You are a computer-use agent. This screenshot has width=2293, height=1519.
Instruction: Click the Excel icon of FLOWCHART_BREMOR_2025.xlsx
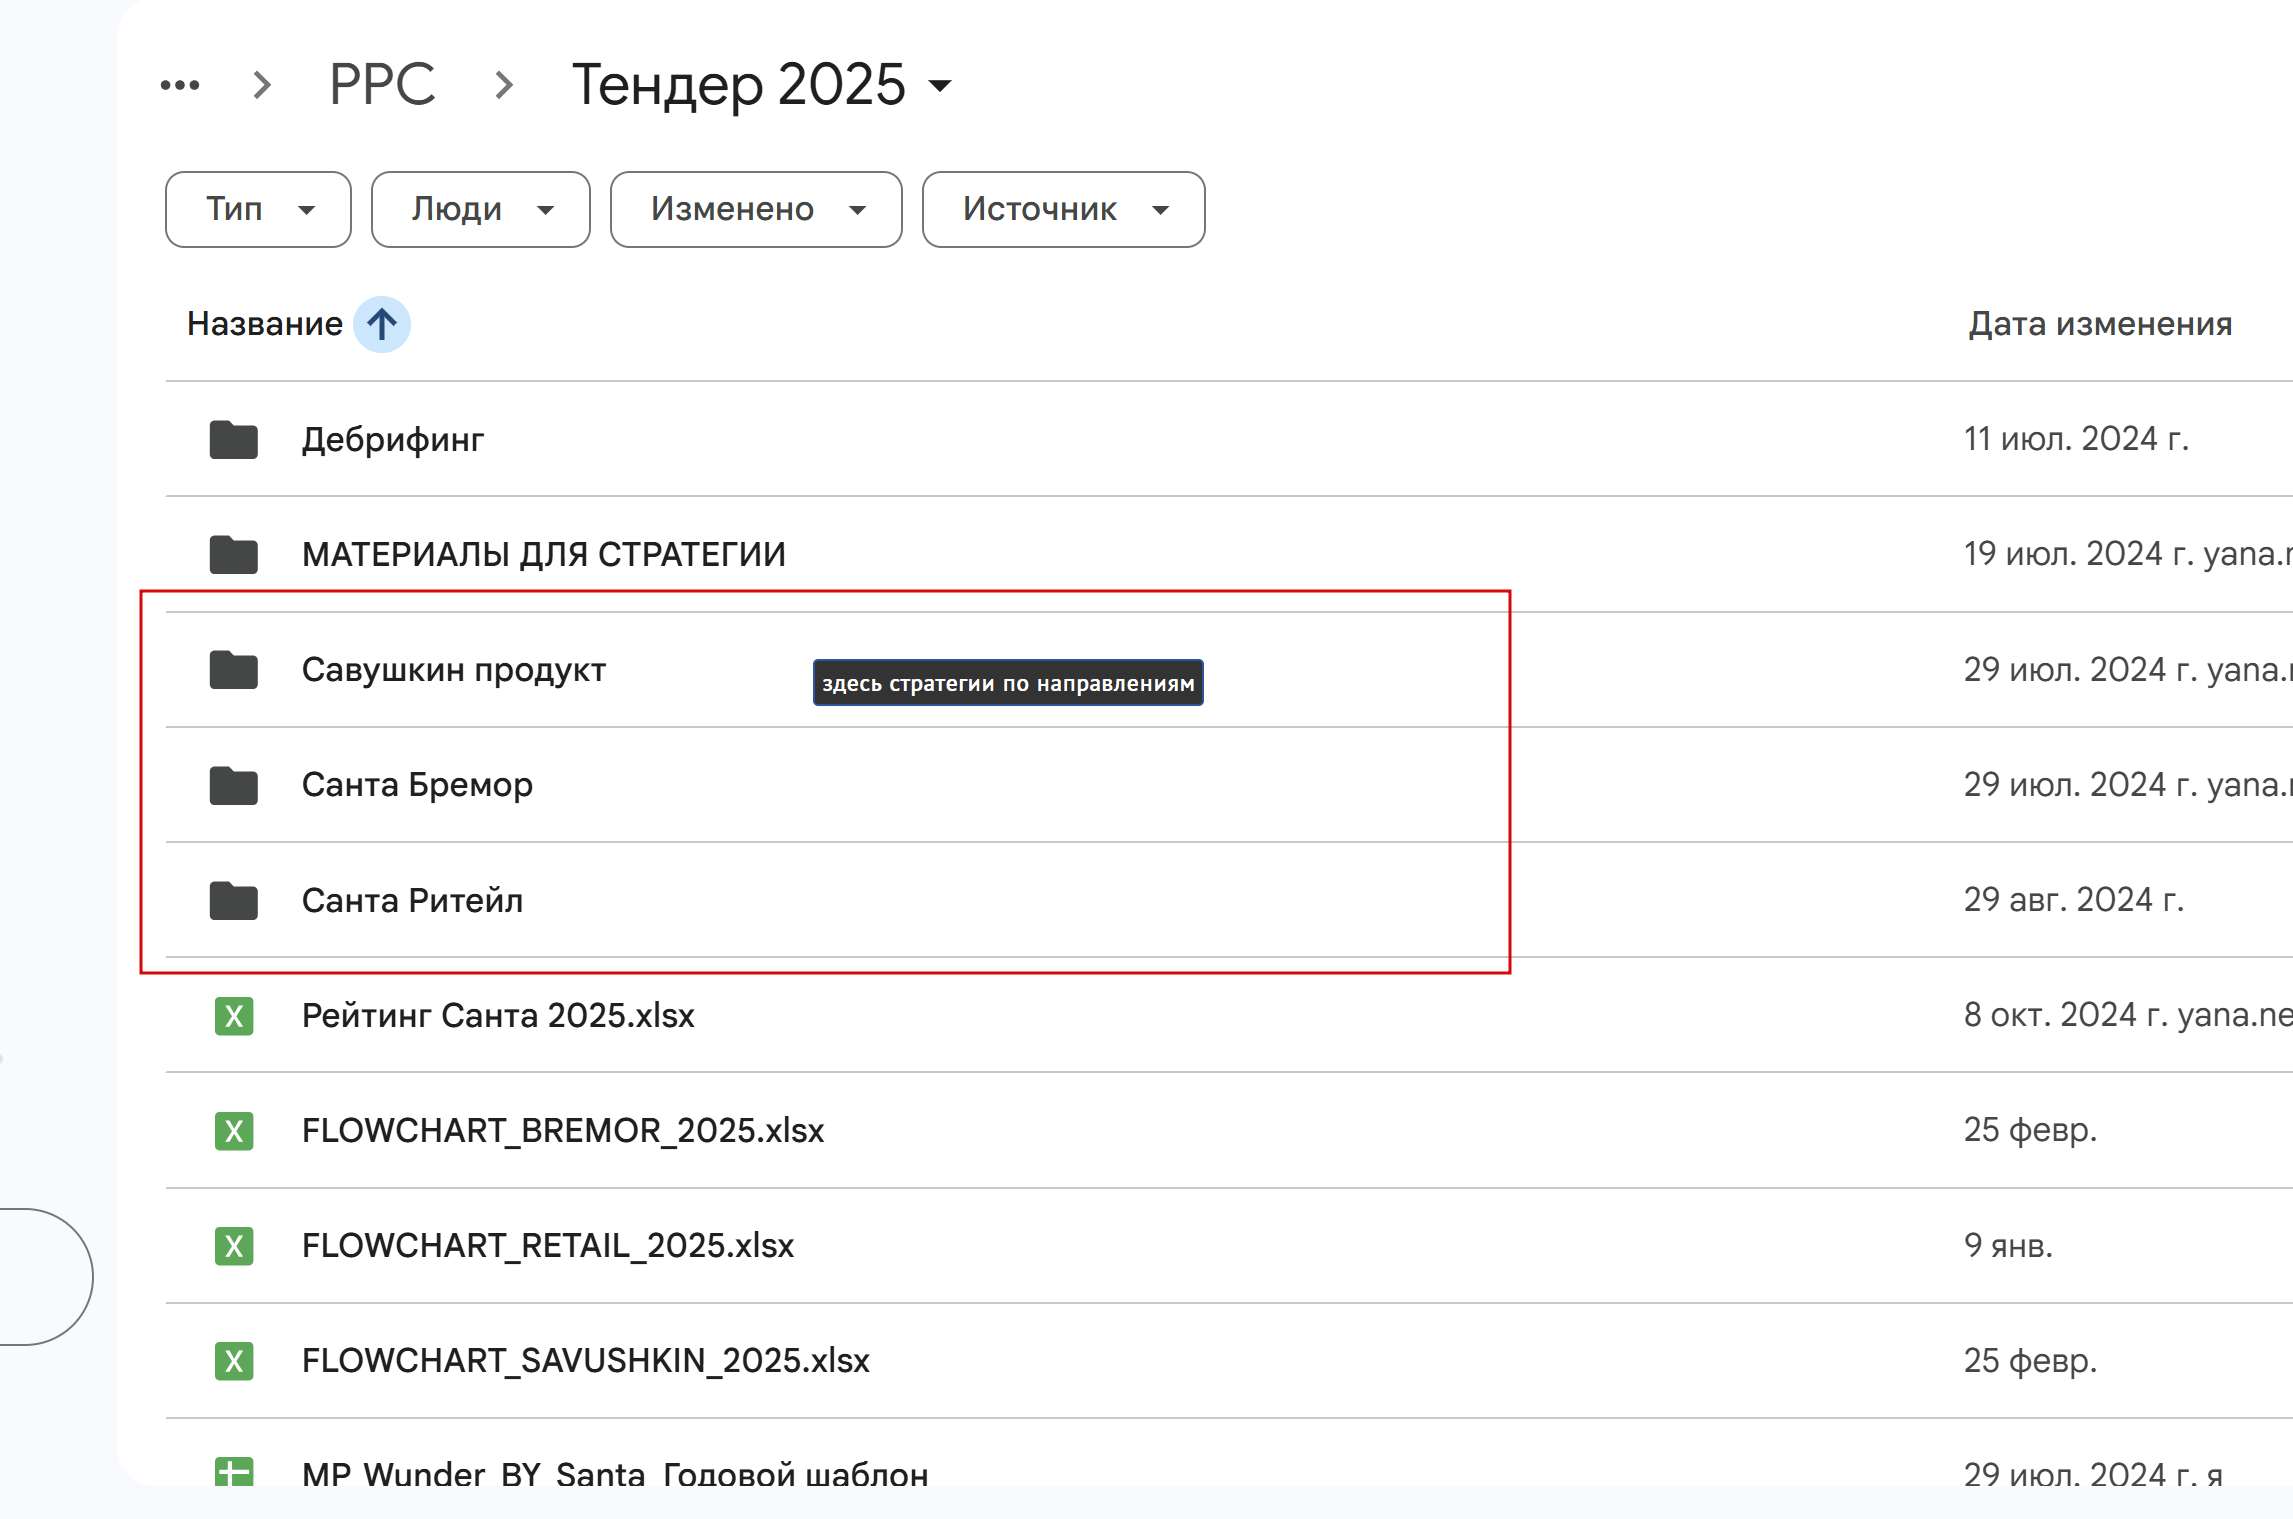tap(234, 1131)
